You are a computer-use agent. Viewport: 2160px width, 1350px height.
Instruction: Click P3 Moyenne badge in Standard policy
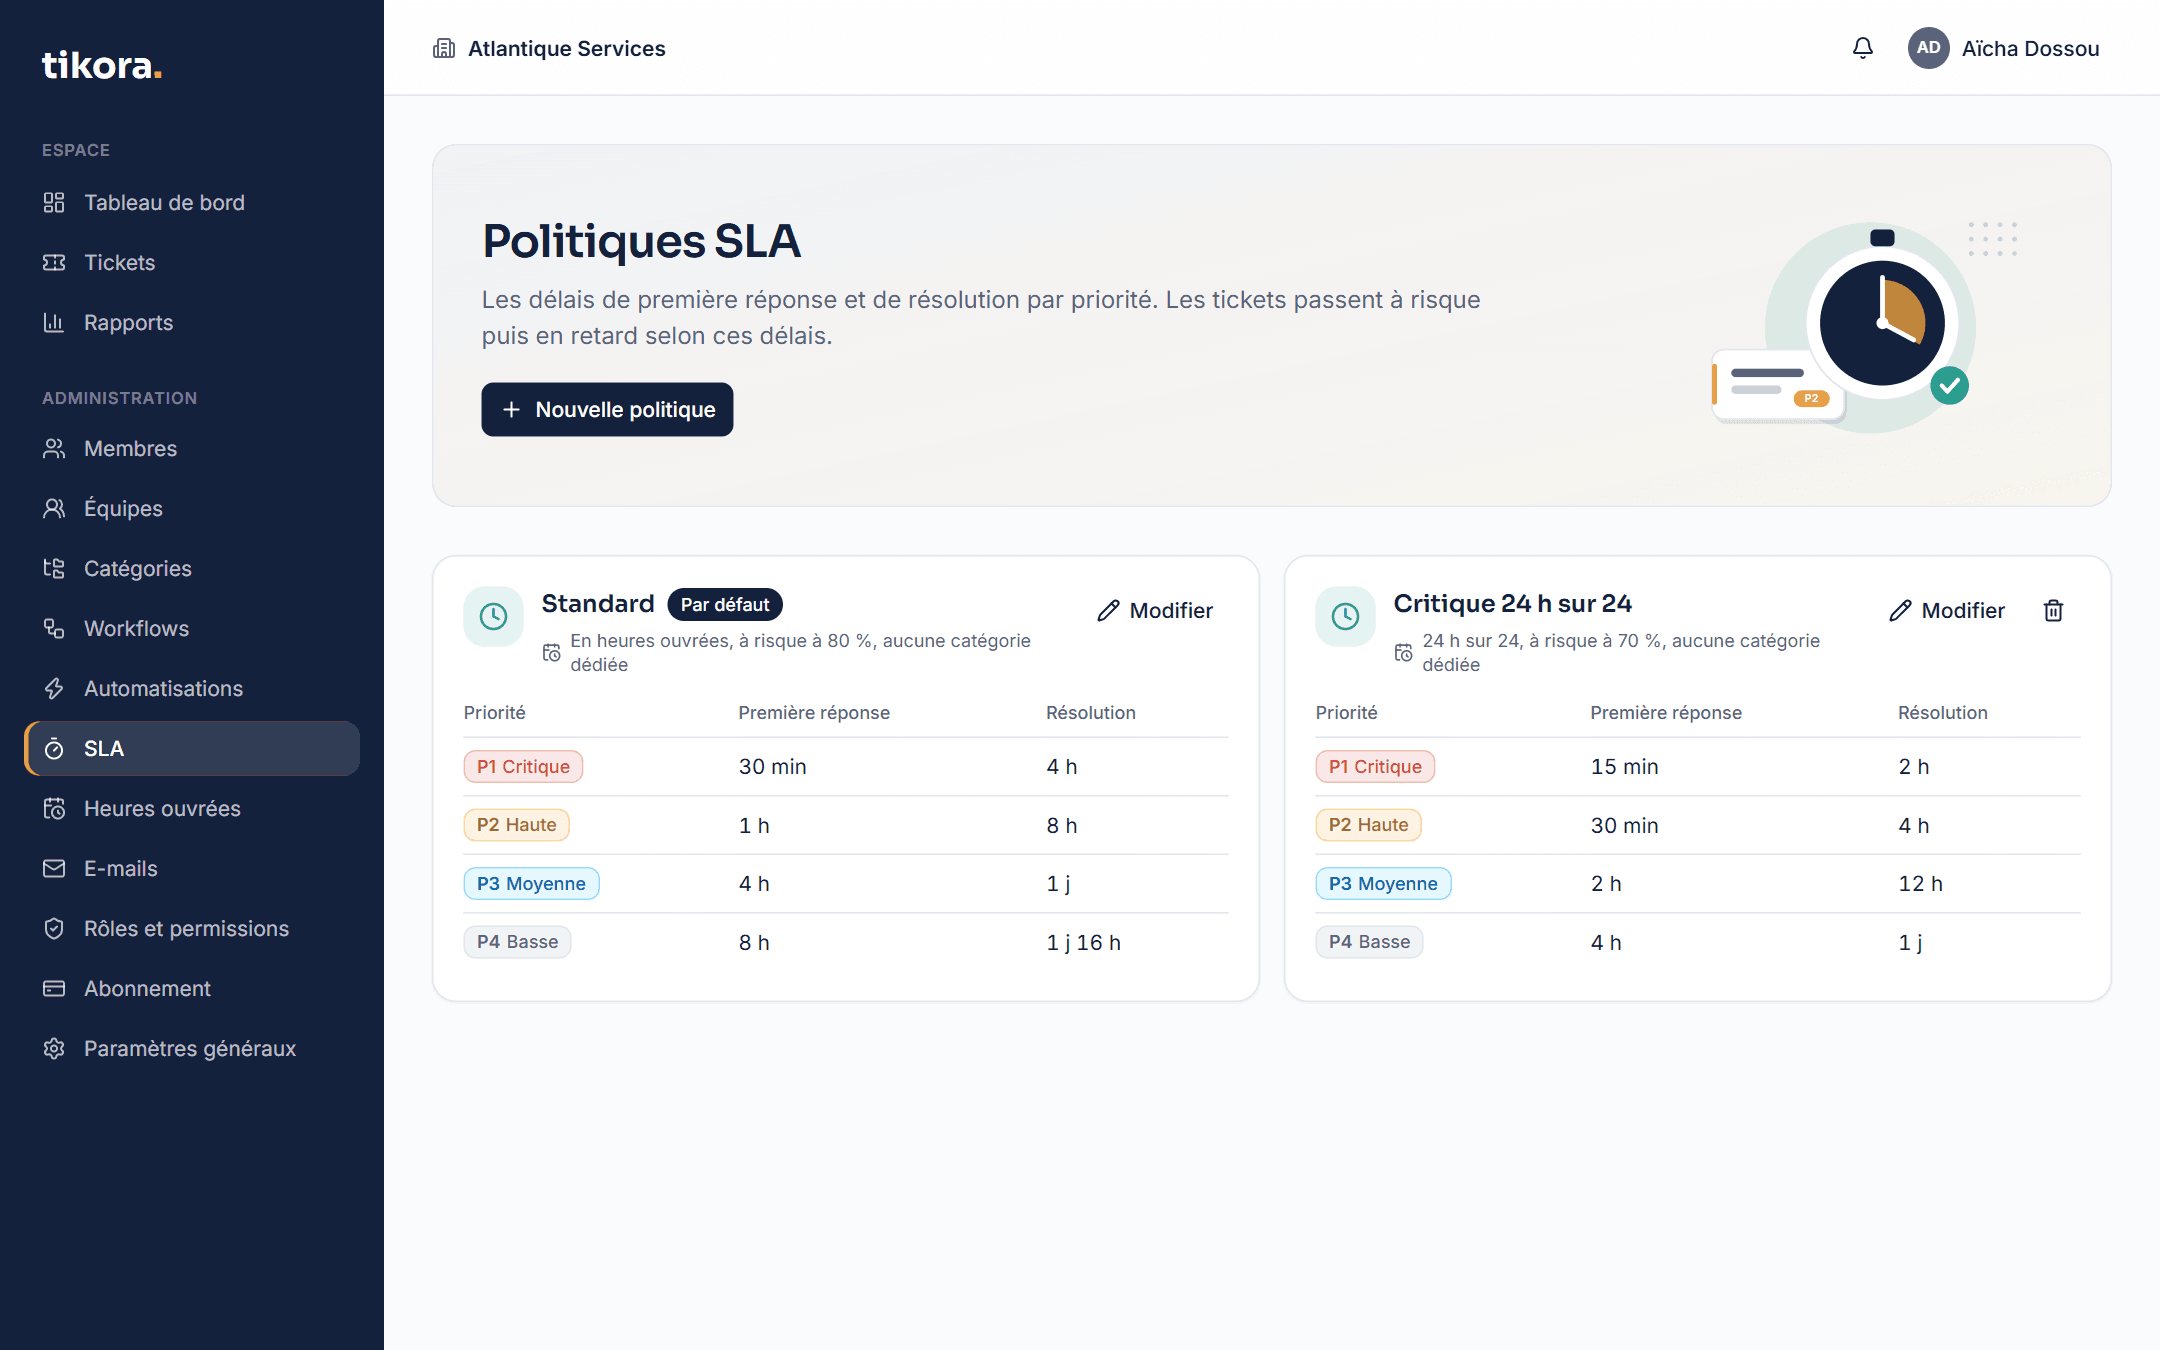coord(531,883)
